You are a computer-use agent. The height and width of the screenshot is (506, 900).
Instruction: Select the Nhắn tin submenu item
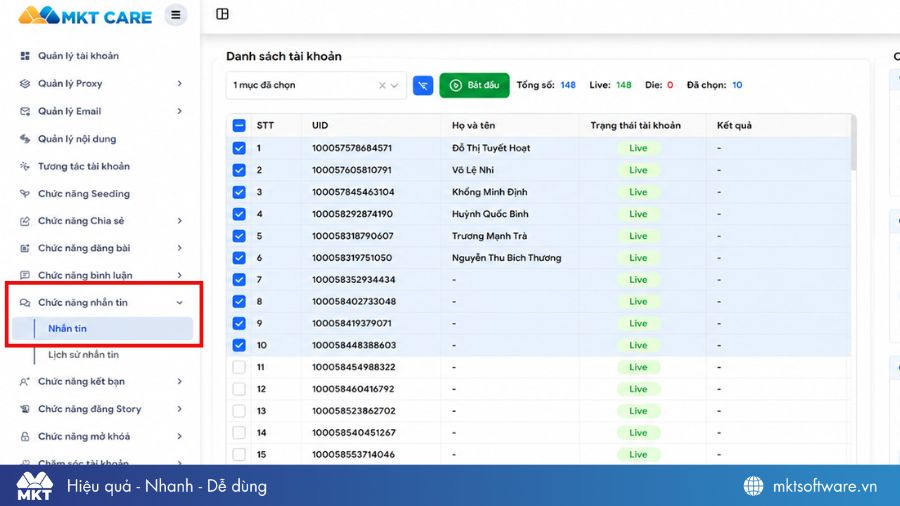[x=102, y=329]
